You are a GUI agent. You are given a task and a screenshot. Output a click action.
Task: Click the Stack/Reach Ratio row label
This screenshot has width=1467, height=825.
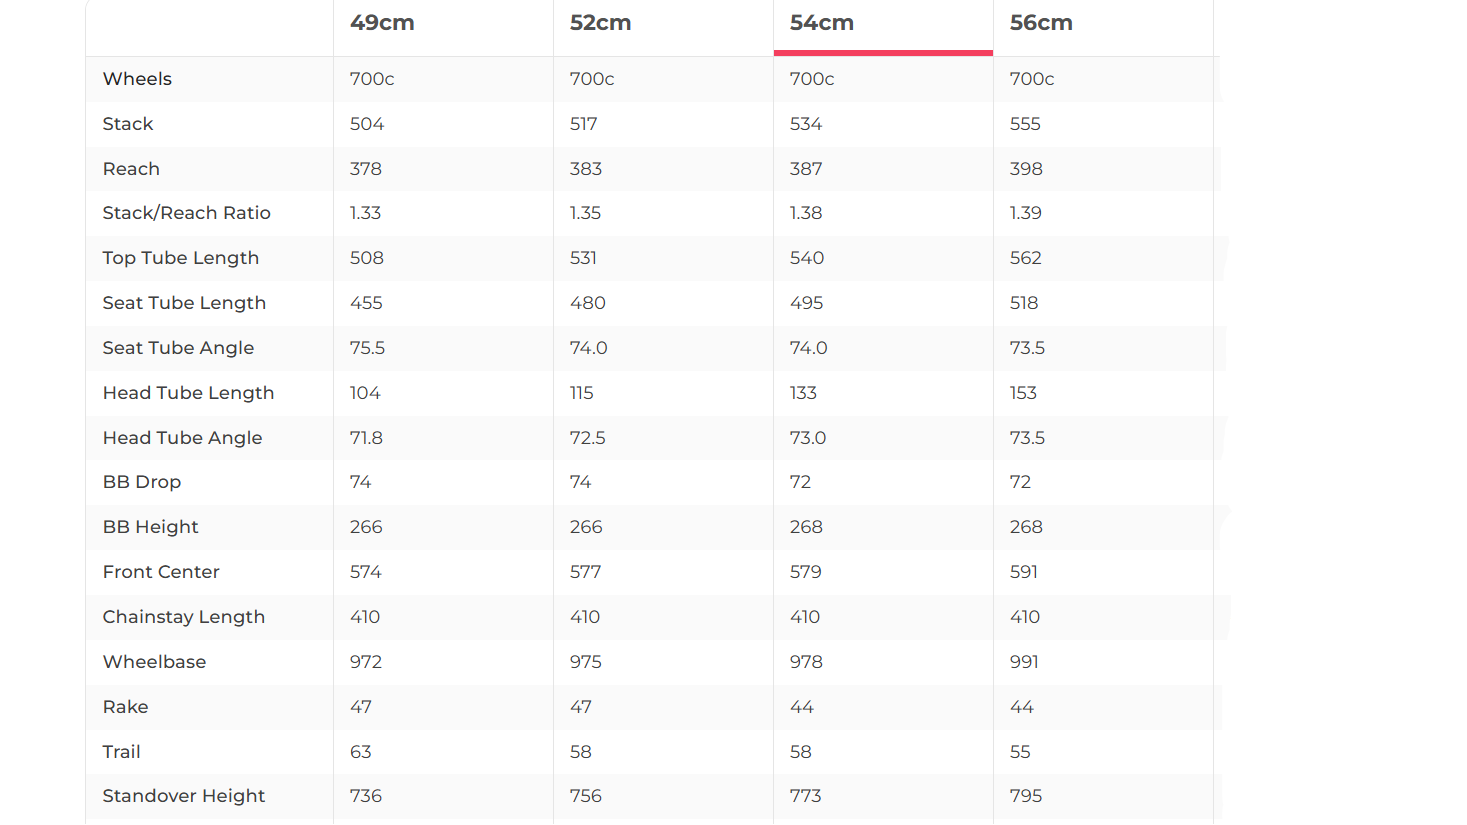point(186,213)
